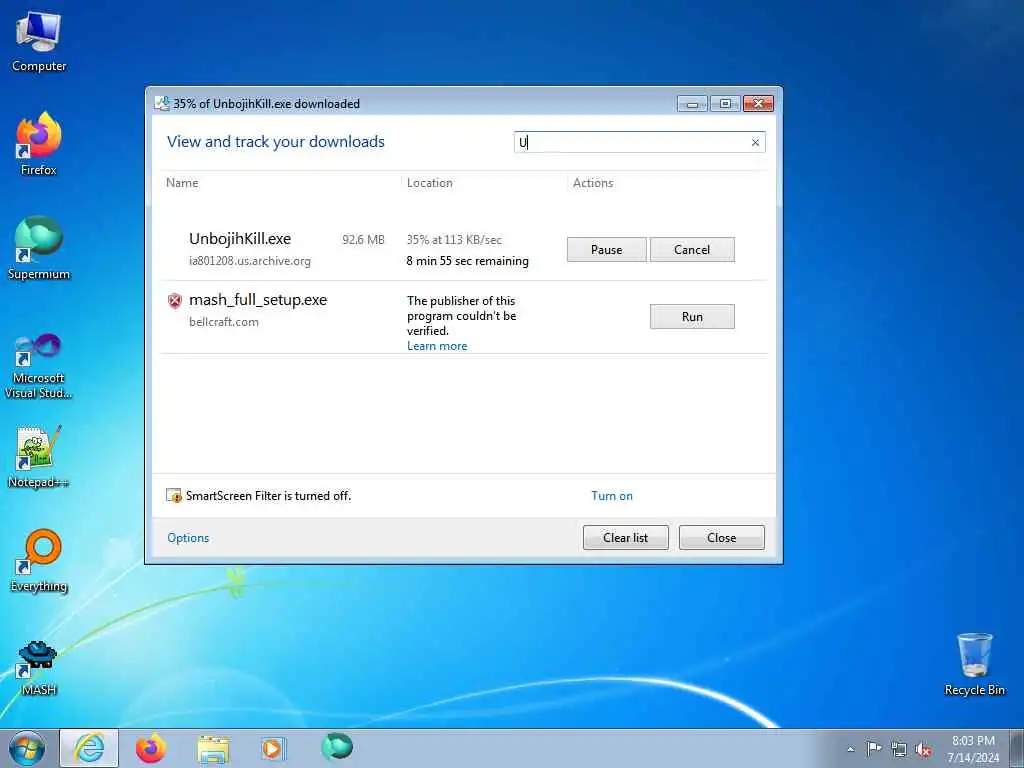Select the Firefox desktop shortcut

pos(39,144)
